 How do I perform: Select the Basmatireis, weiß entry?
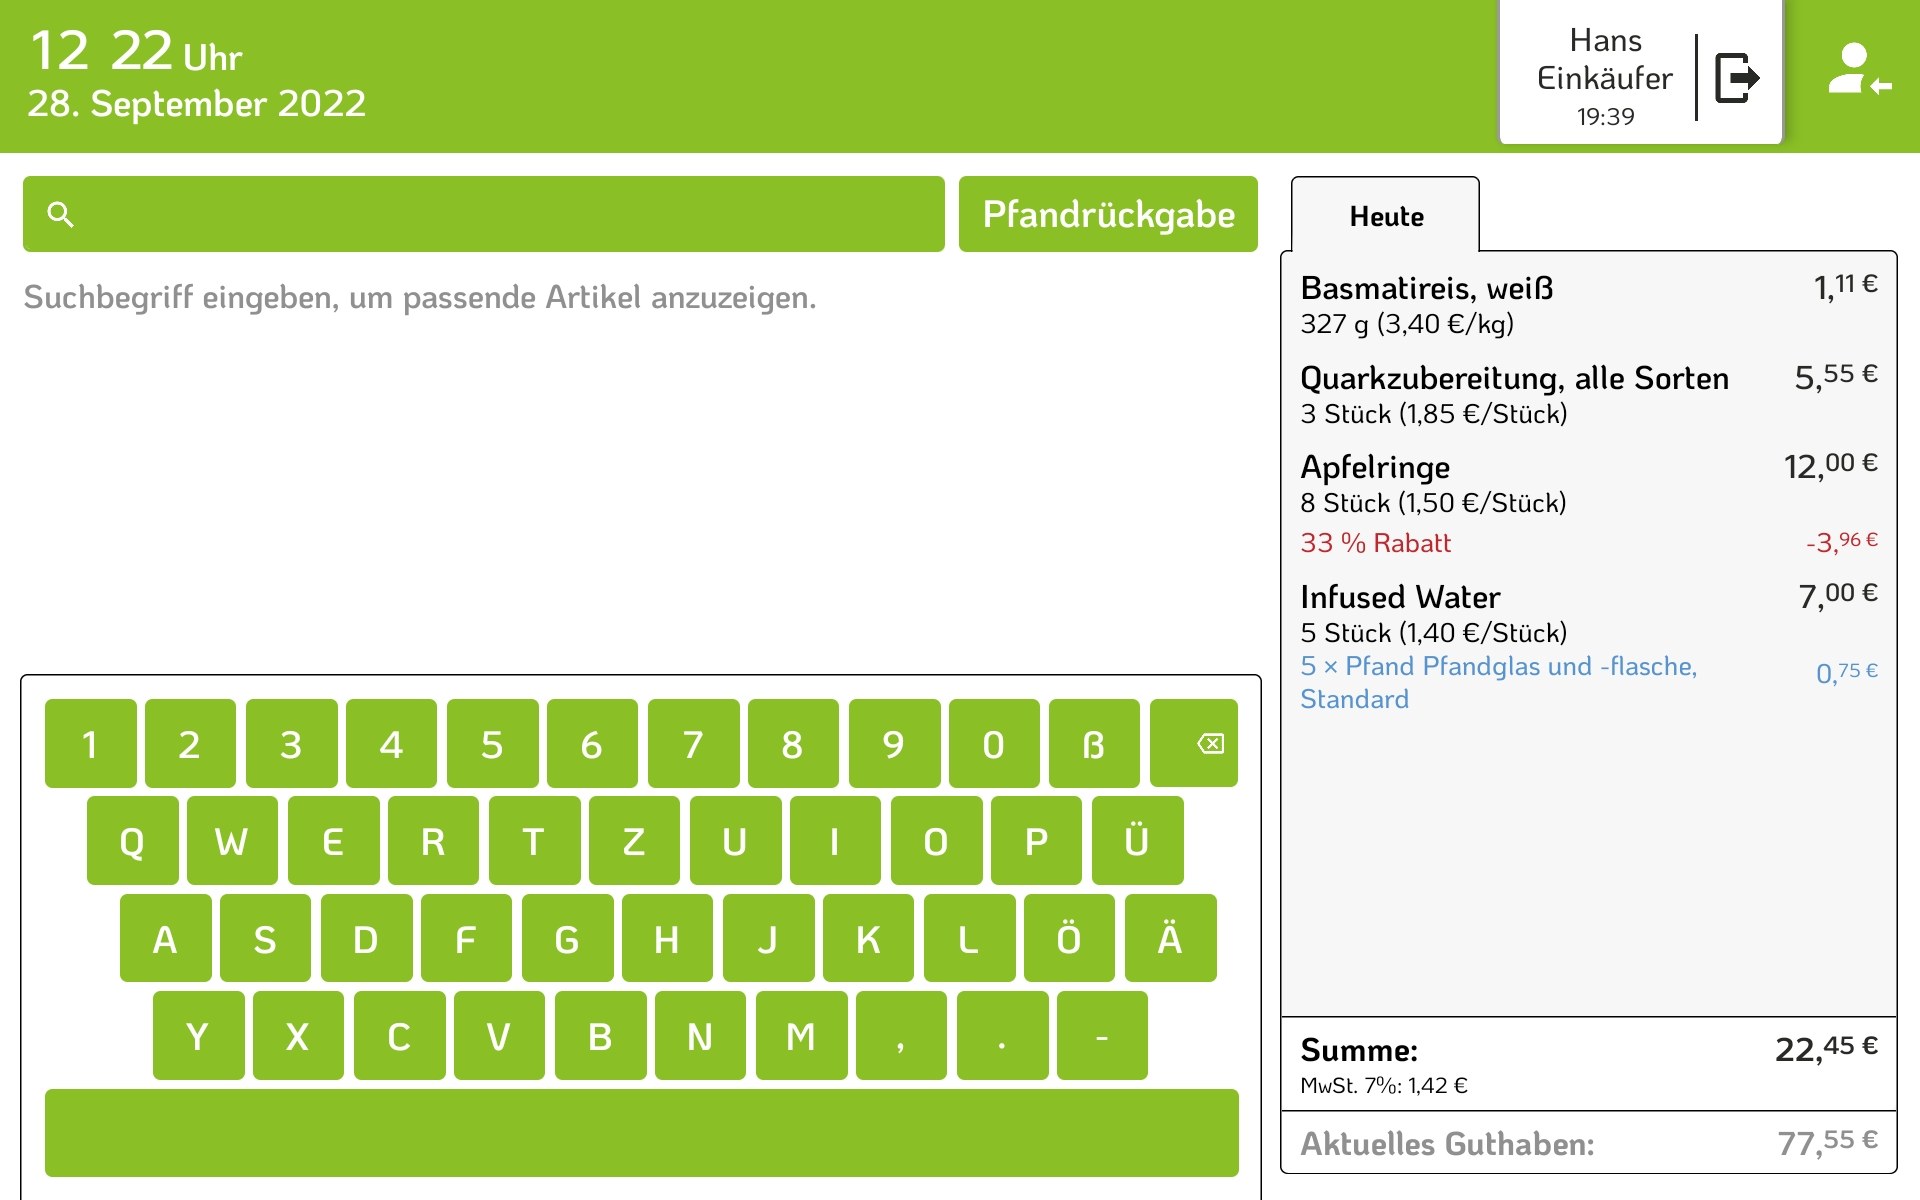click(1588, 305)
